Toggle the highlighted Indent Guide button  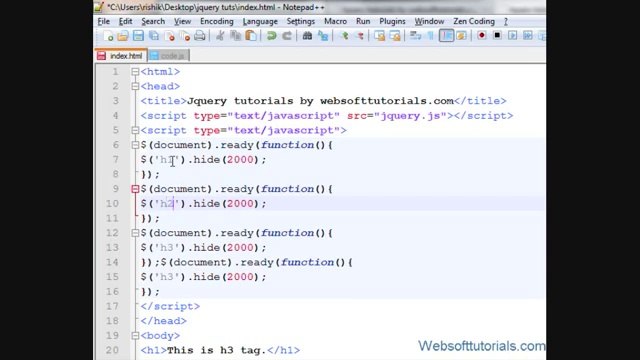tap(446, 36)
